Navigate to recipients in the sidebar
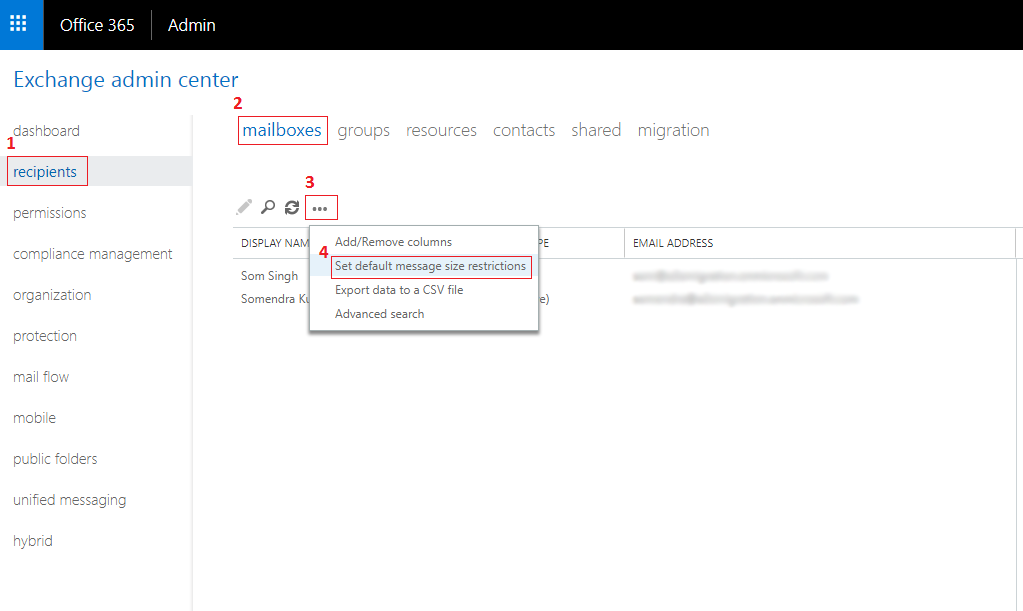The height and width of the screenshot is (611, 1023). [x=46, y=170]
